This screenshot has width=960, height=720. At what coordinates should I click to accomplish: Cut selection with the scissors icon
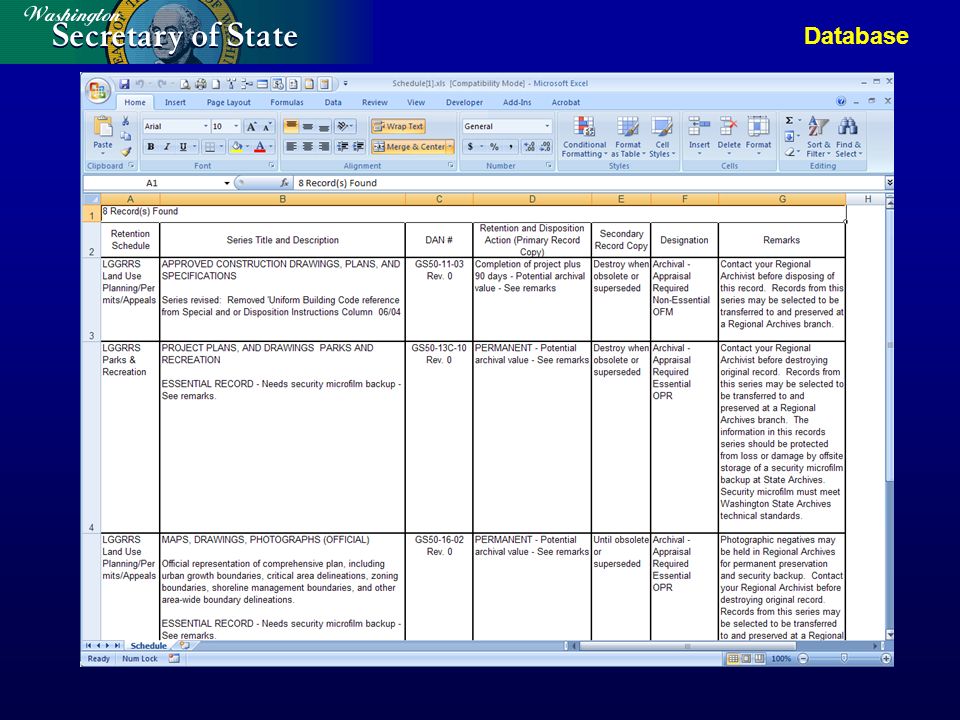tap(126, 121)
